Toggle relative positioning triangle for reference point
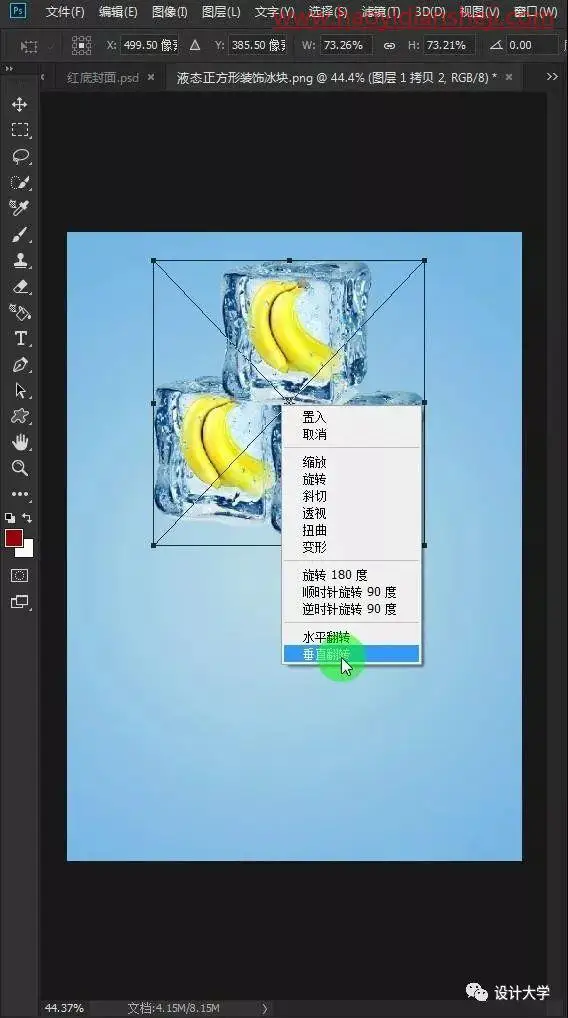 195,45
